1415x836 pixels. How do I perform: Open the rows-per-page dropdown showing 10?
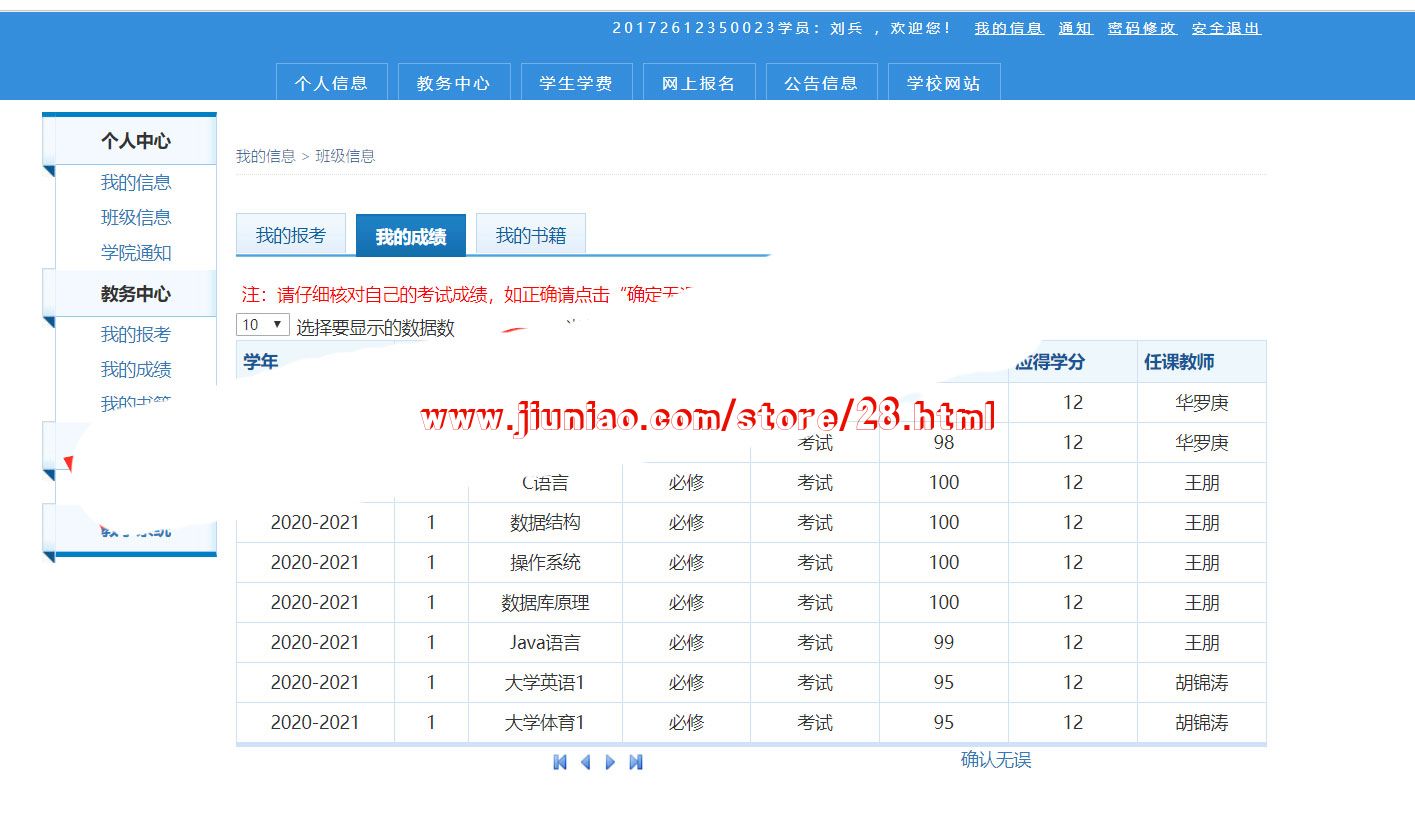262,325
